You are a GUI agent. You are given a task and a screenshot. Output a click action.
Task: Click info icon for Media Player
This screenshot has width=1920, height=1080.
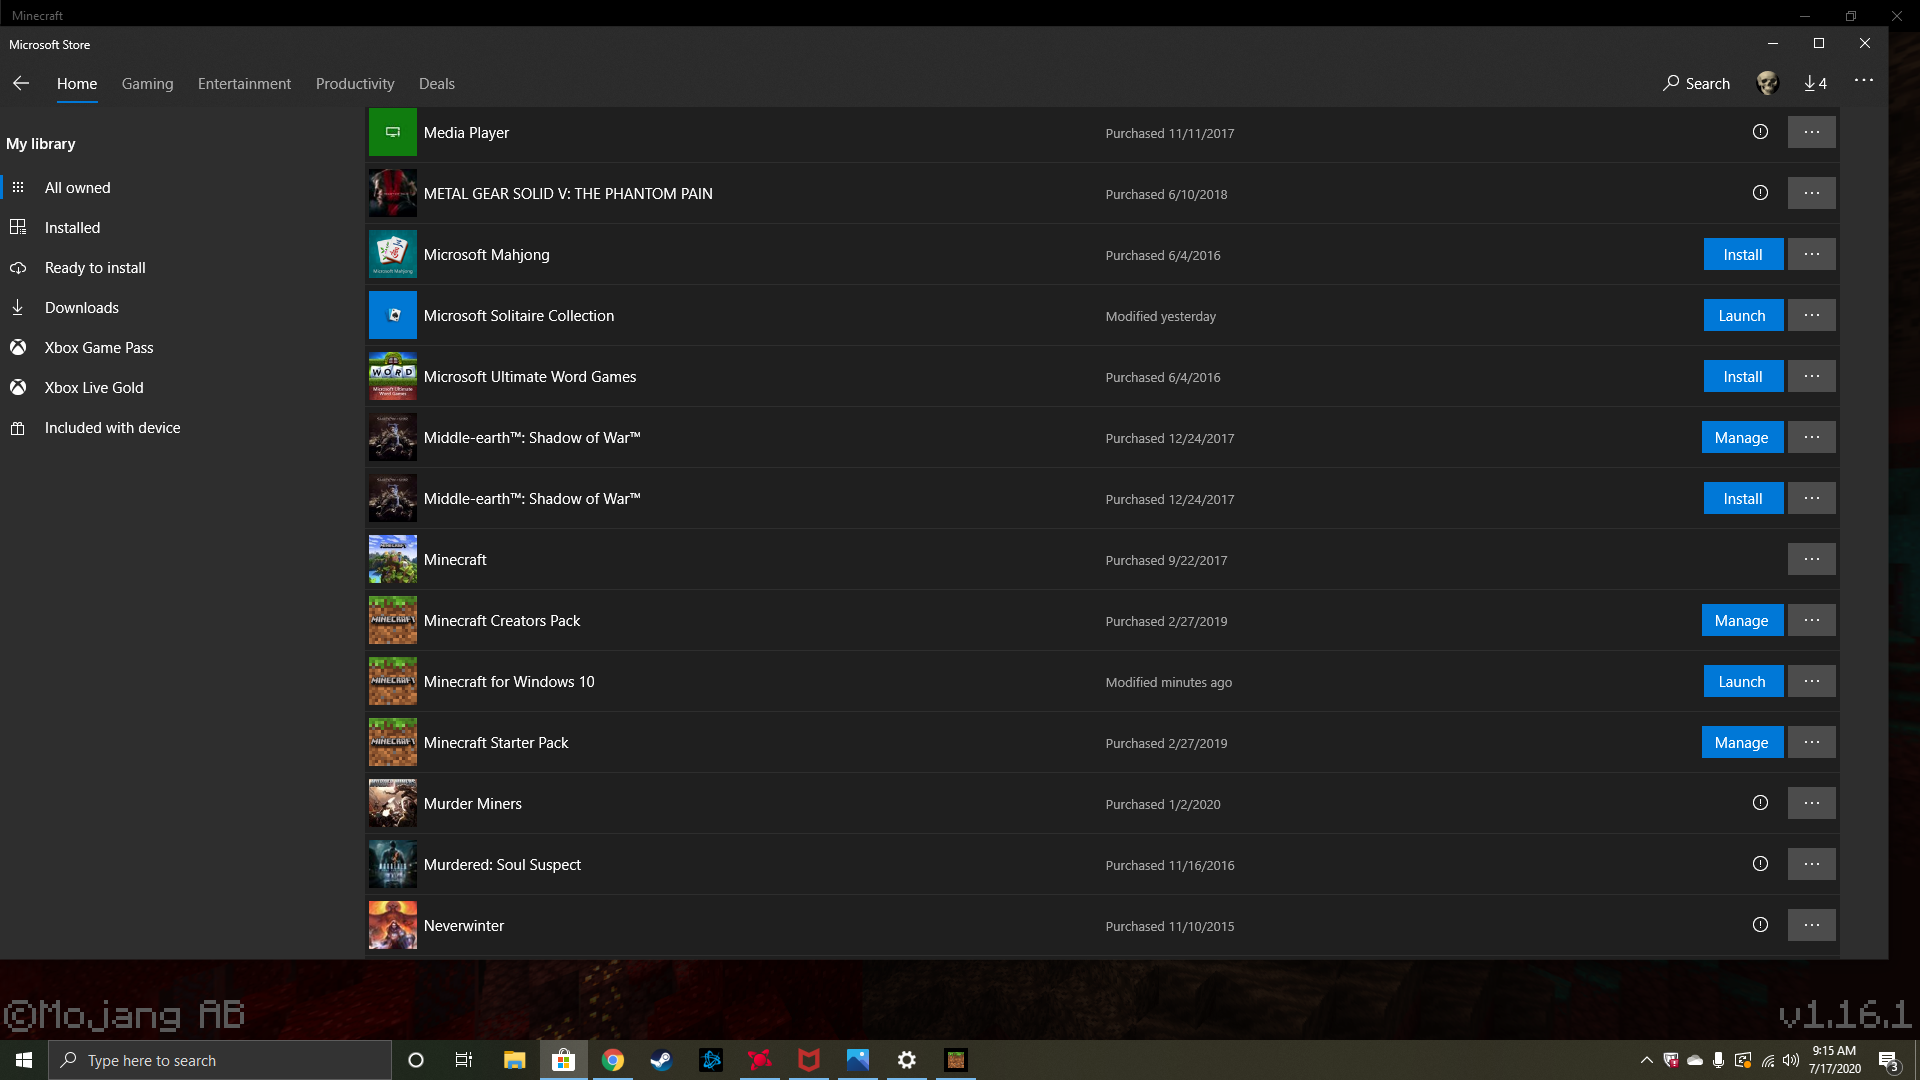pos(1760,132)
